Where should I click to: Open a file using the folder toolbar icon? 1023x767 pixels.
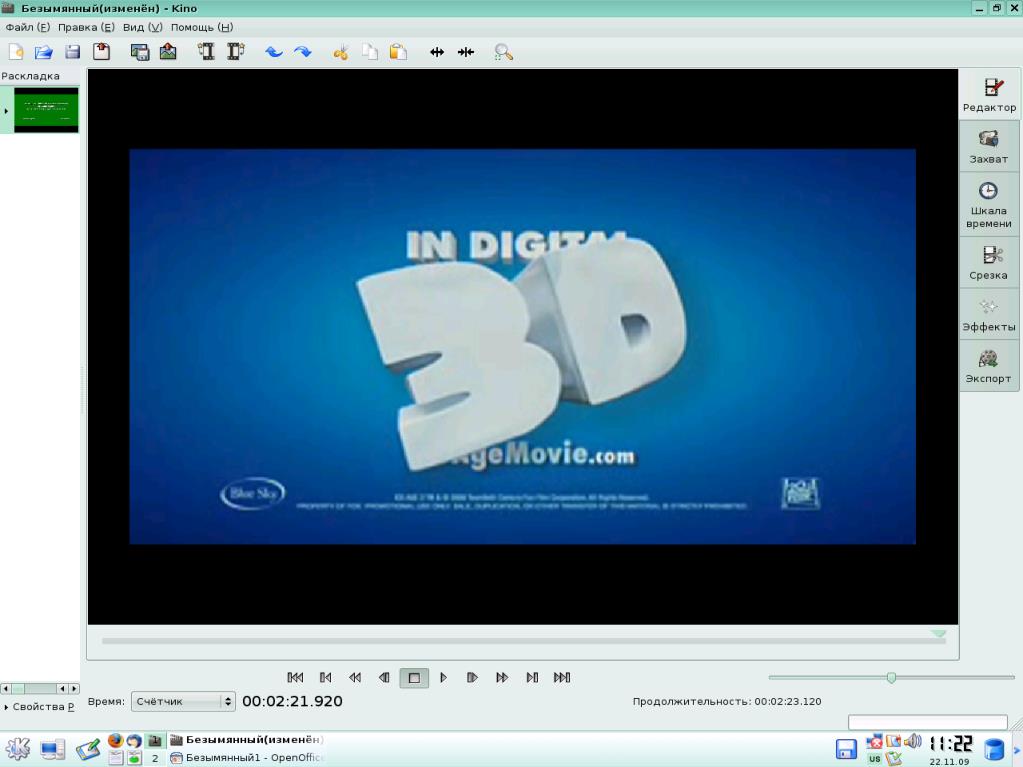tap(44, 52)
